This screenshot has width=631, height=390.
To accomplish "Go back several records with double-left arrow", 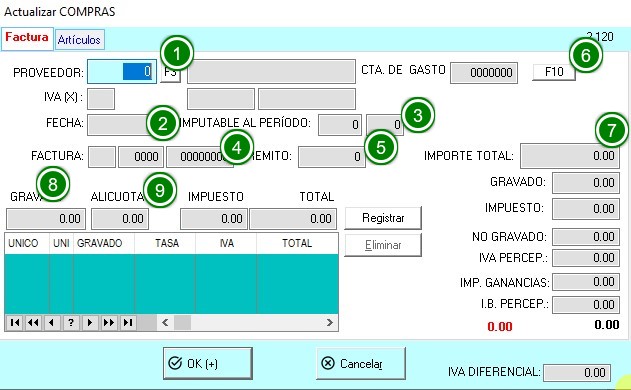I will 33,322.
